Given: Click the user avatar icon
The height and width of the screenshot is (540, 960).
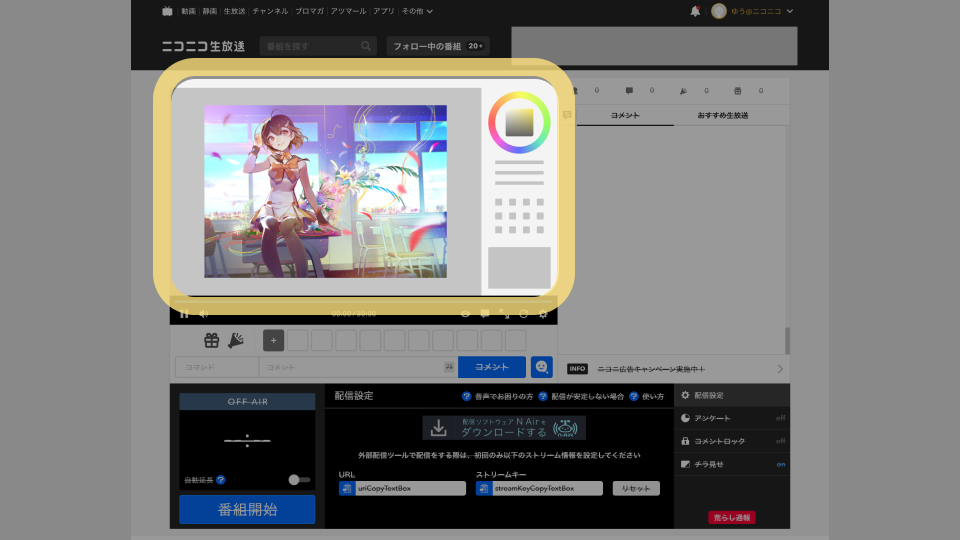Looking at the screenshot, I should [719, 11].
